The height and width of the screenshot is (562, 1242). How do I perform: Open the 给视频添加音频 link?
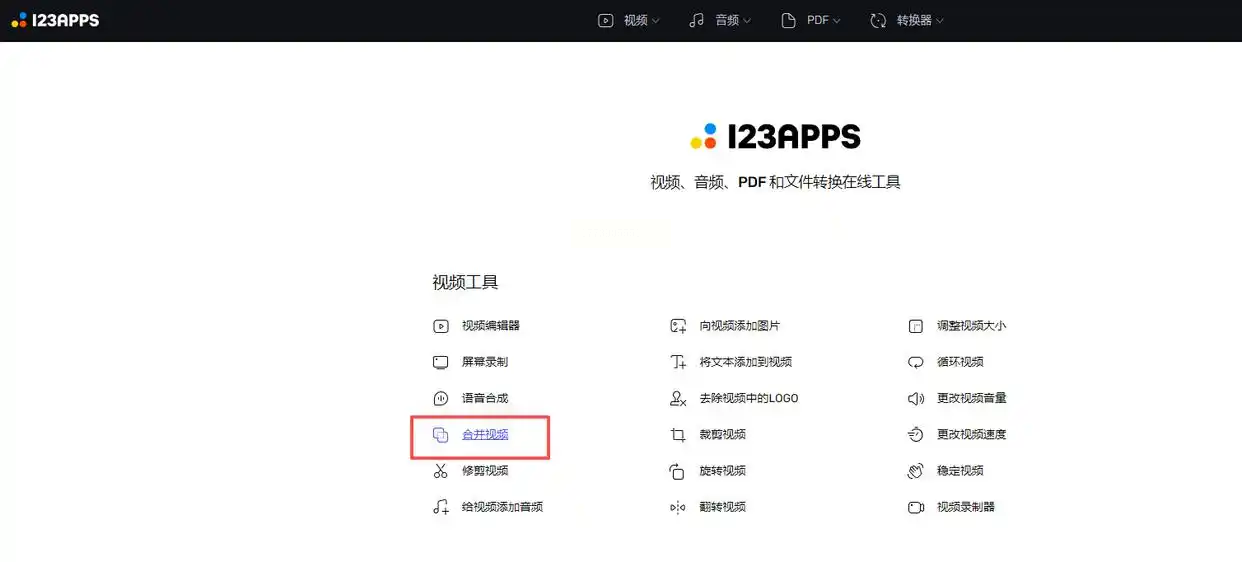(502, 507)
